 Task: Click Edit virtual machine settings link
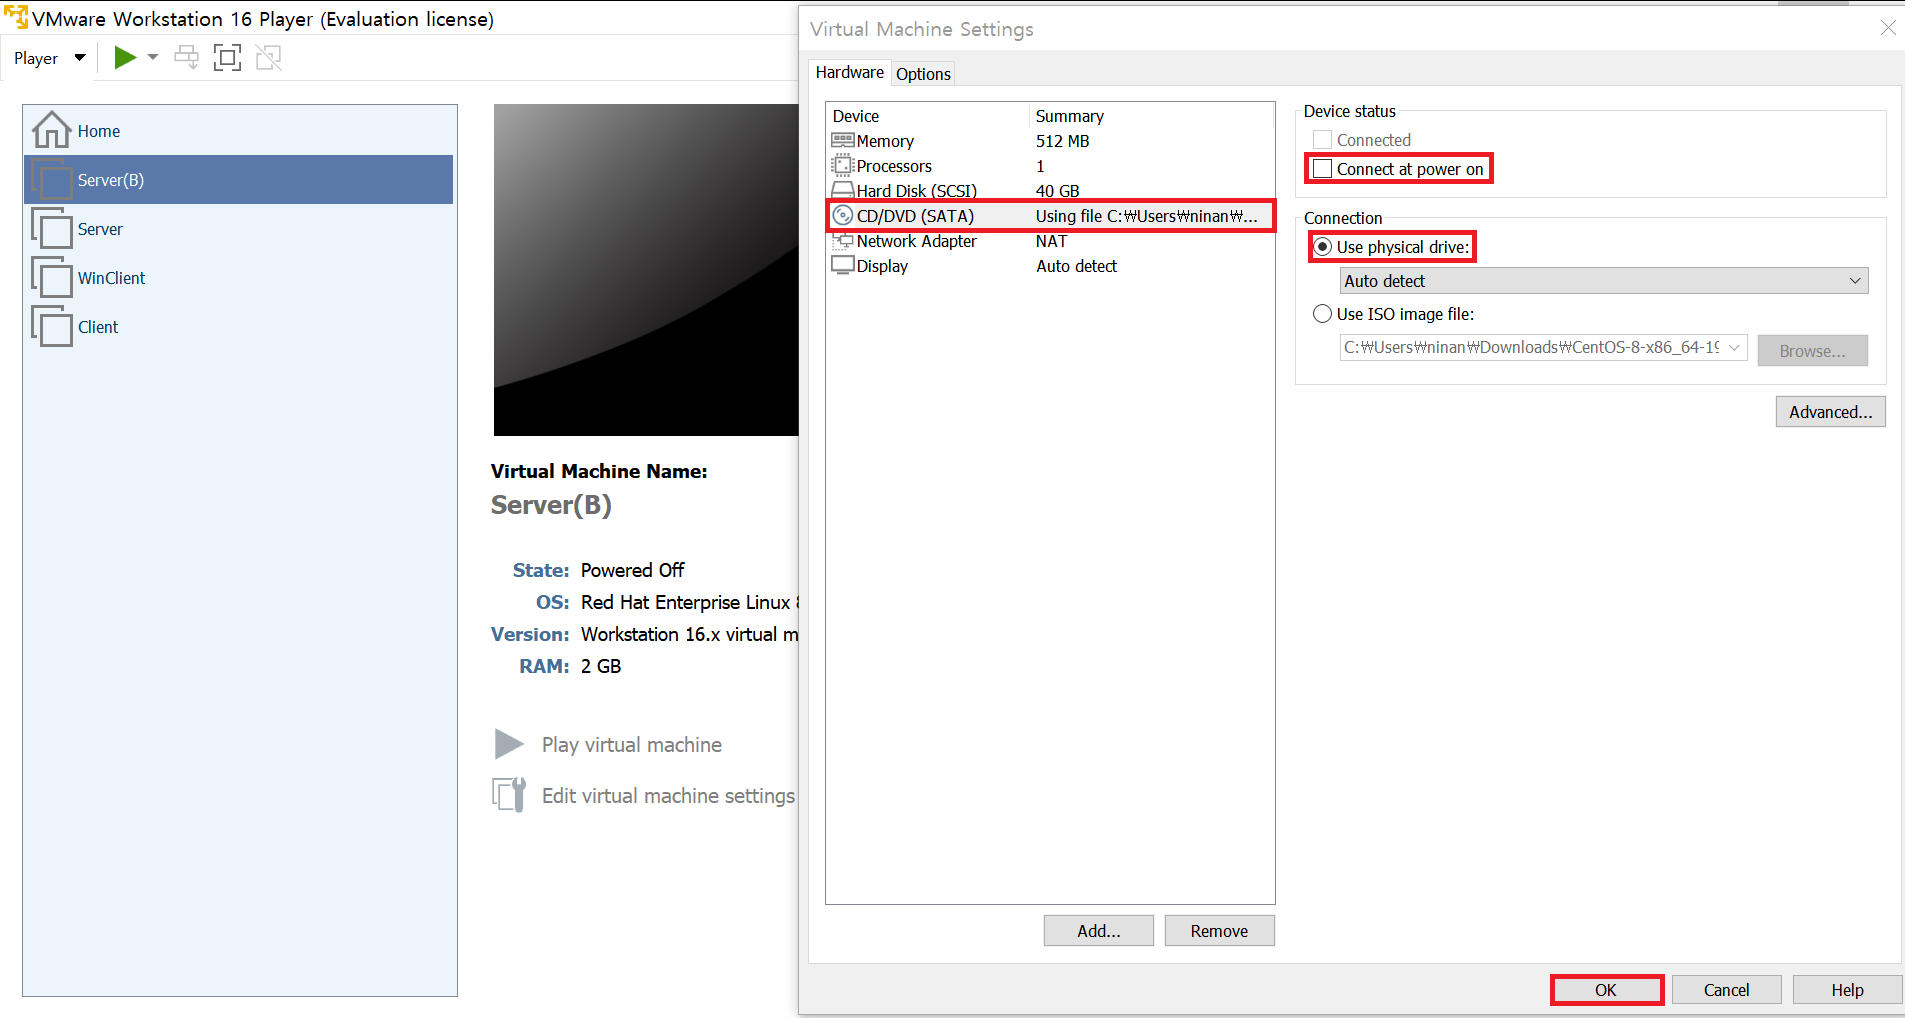(668, 796)
